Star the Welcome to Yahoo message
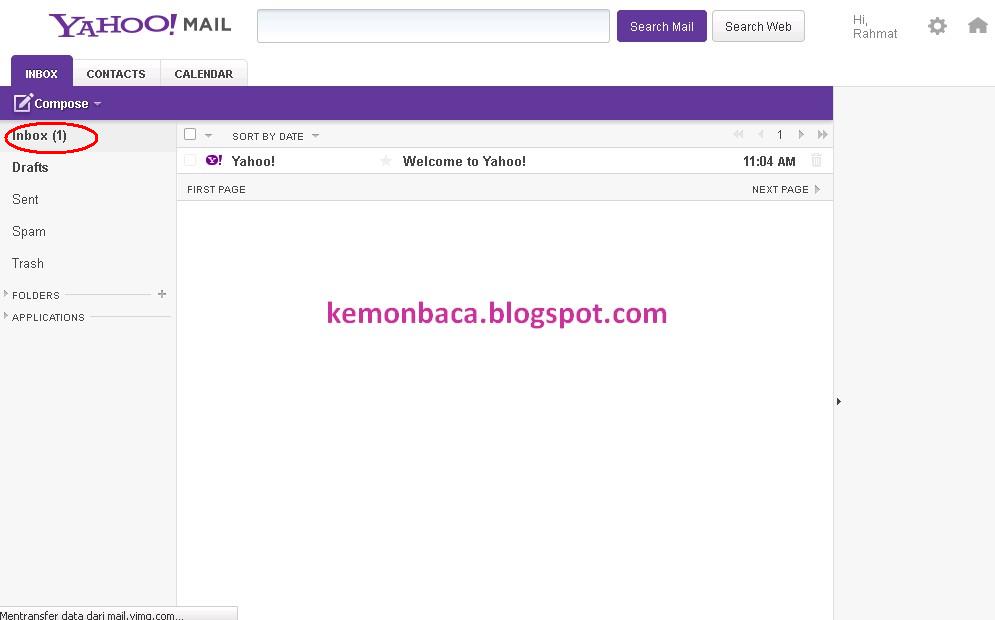This screenshot has width=995, height=620. pyautogui.click(x=386, y=161)
